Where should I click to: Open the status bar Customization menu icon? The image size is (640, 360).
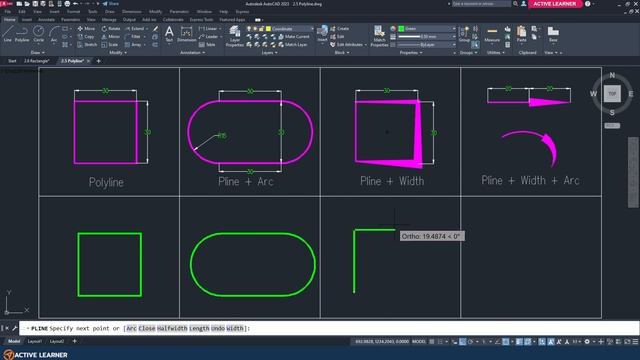point(635,342)
